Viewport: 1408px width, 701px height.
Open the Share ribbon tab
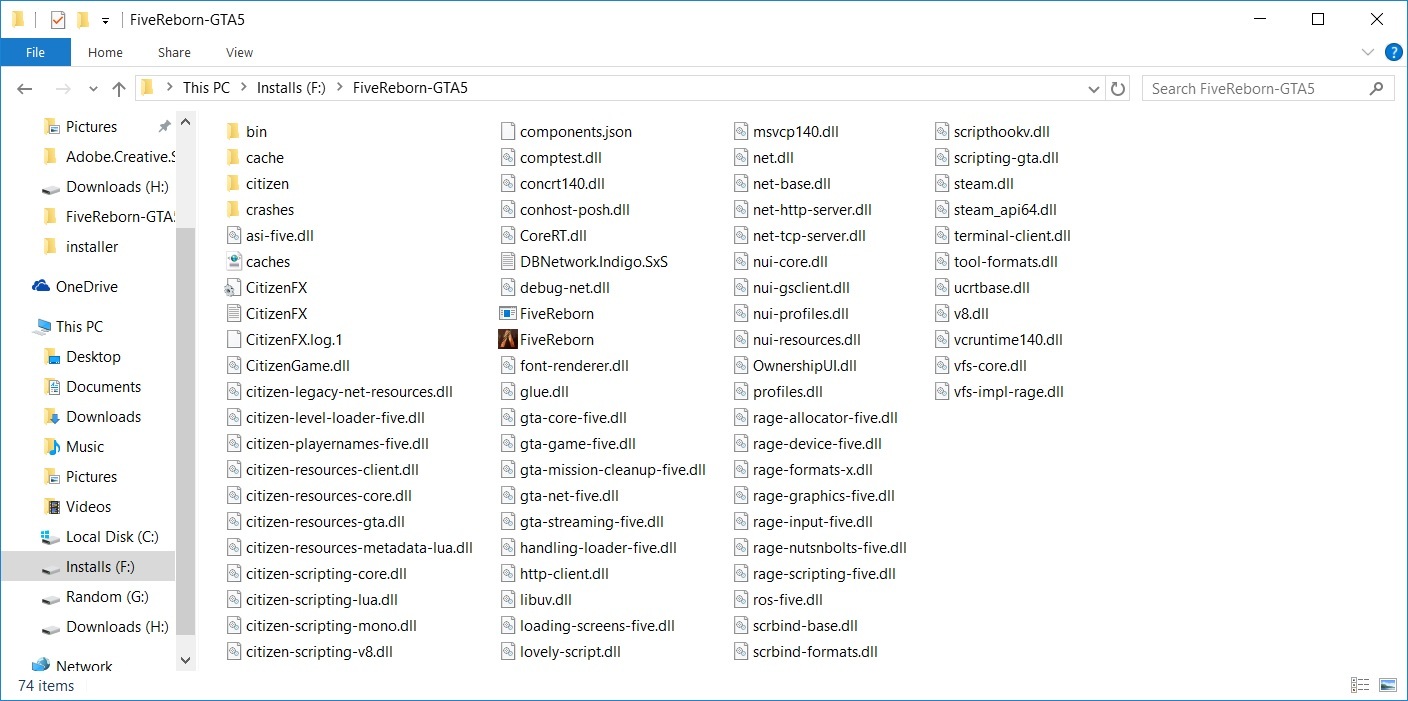click(174, 52)
